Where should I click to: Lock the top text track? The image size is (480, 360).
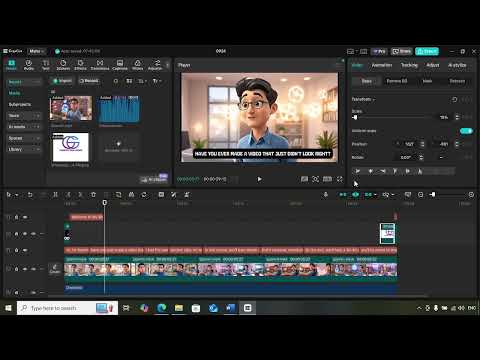(x=16, y=217)
